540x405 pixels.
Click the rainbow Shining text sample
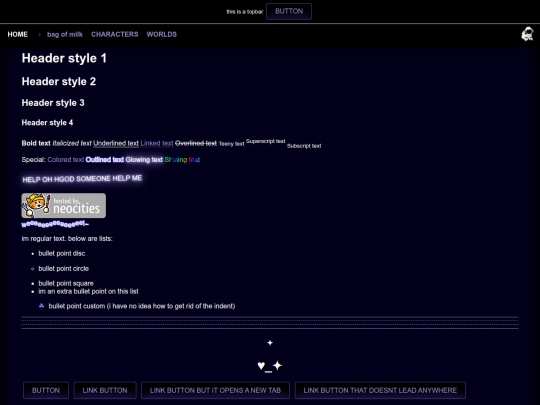pos(182,159)
